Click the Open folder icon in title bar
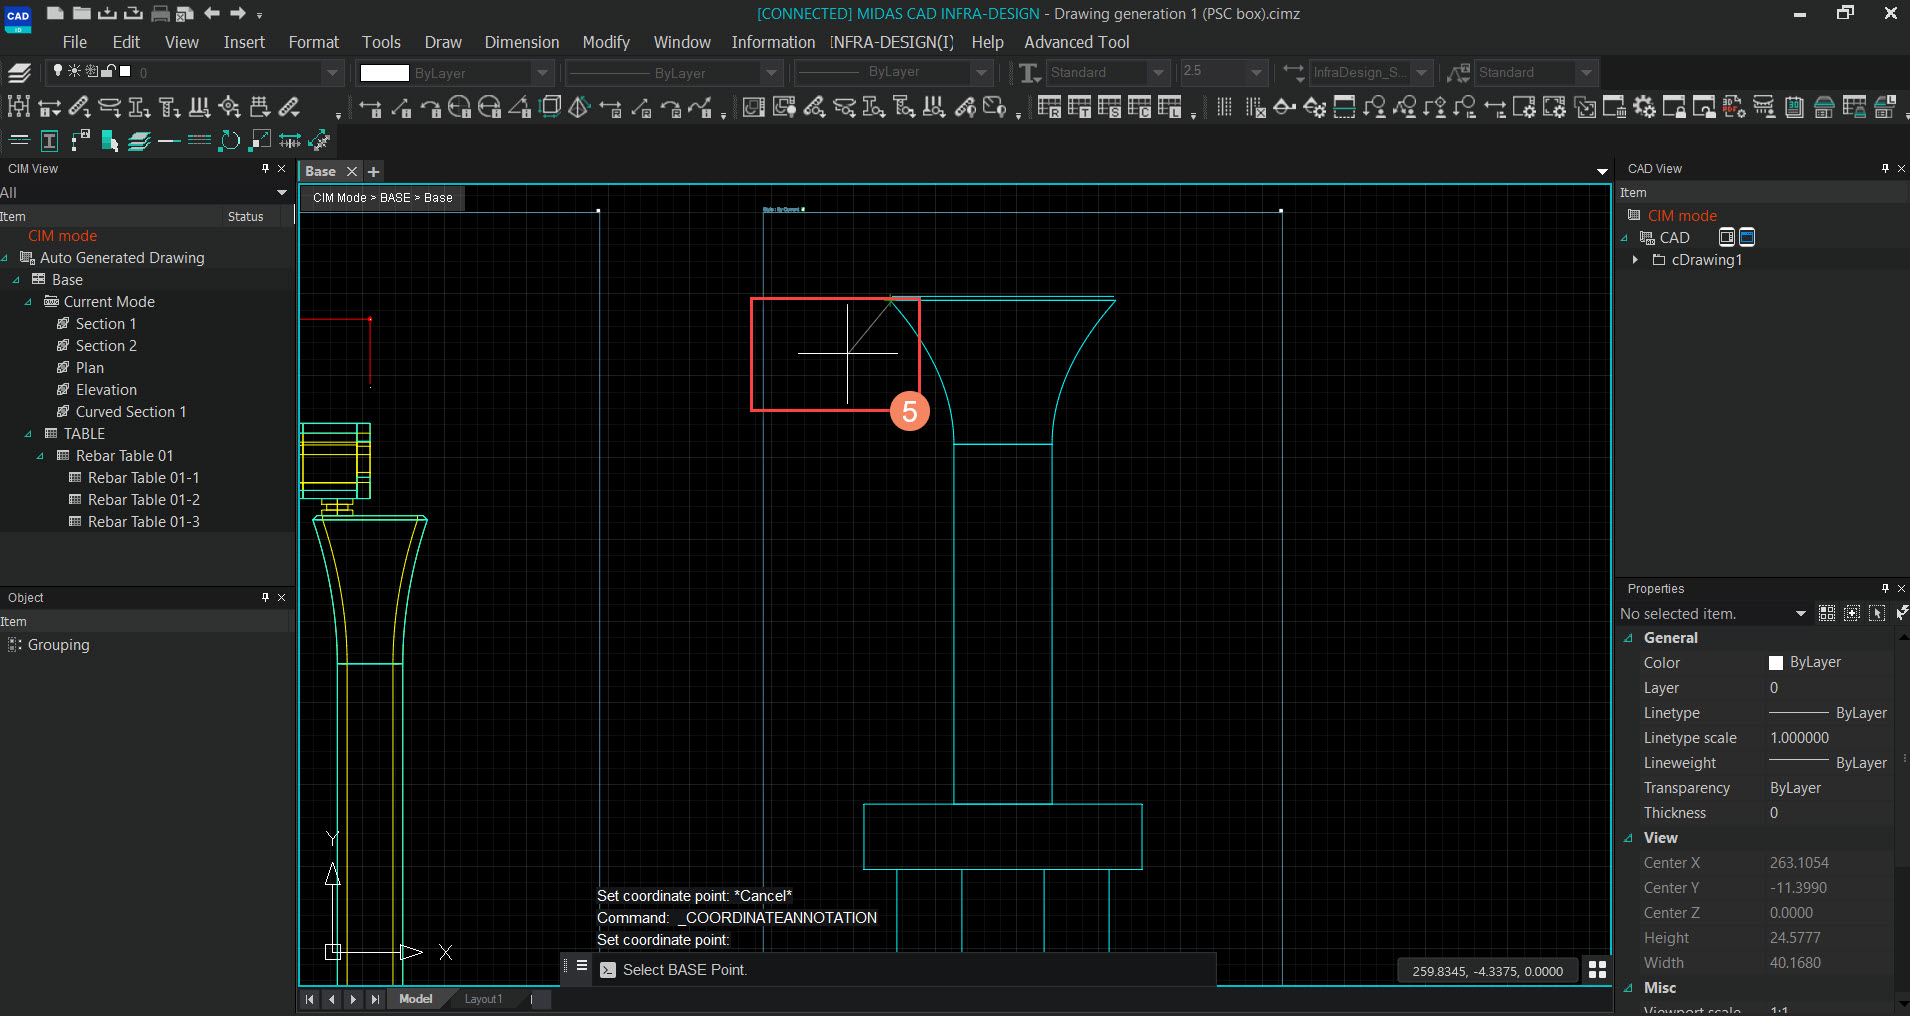 click(81, 13)
